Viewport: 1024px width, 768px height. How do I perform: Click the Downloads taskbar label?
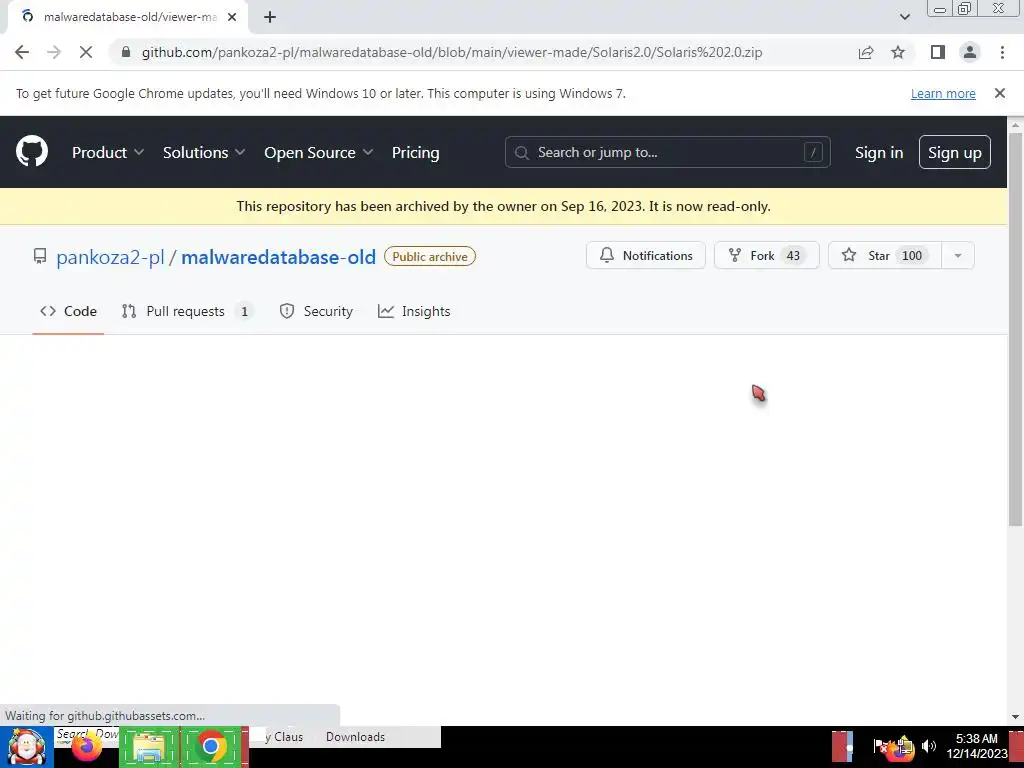[x=355, y=737]
